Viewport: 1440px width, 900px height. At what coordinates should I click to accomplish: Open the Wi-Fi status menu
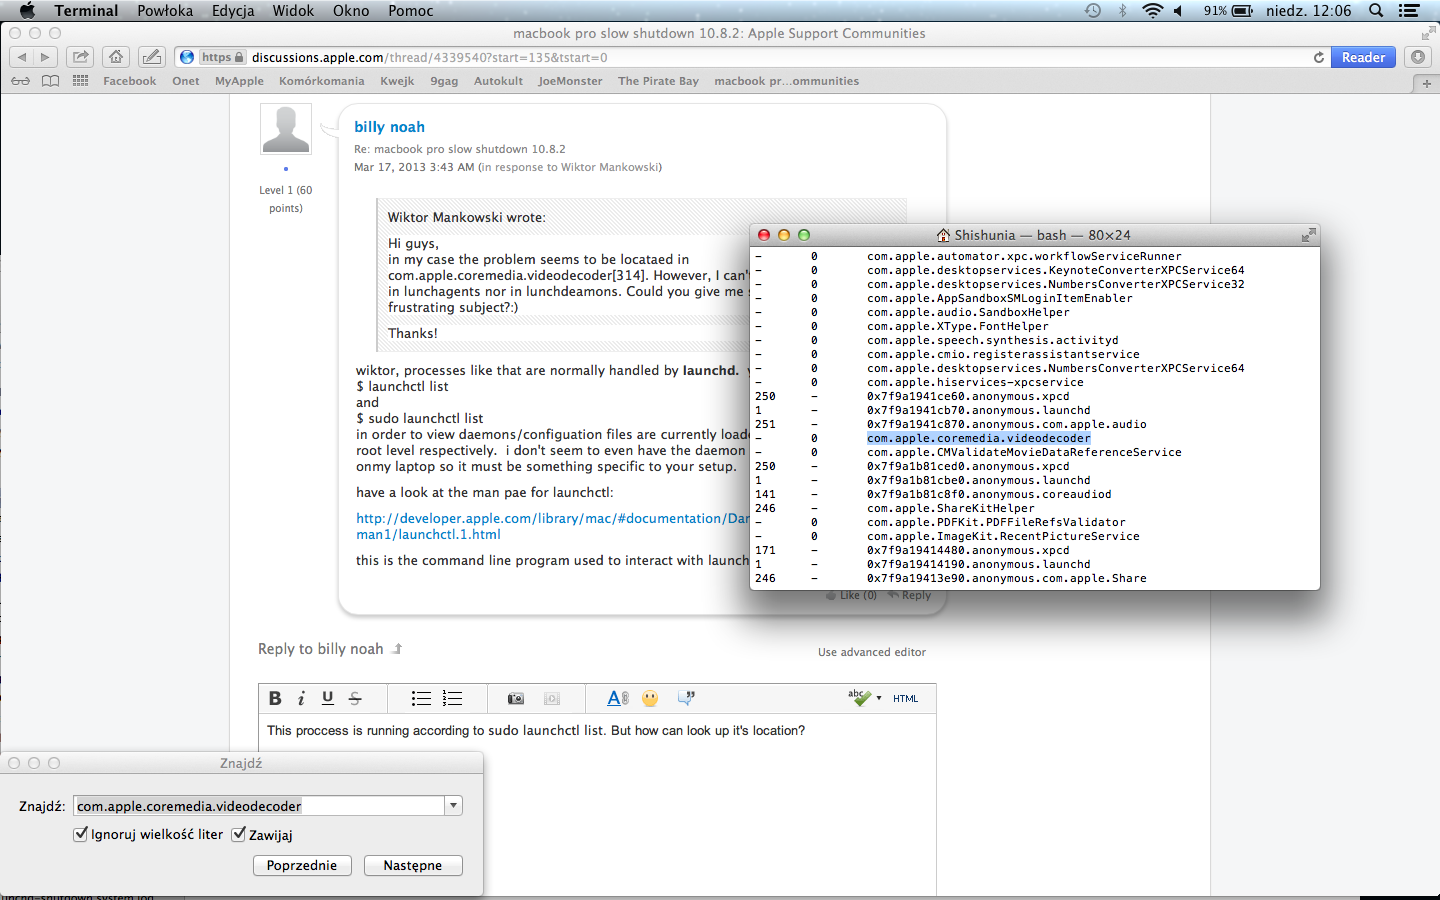coord(1152,11)
